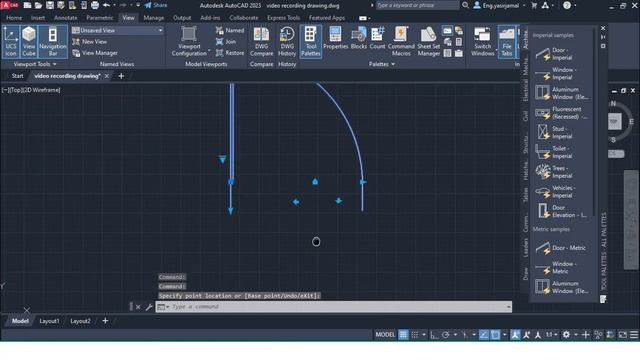Toggle polar tracking in status bar
The width and height of the screenshot is (640, 360).
[446, 335]
